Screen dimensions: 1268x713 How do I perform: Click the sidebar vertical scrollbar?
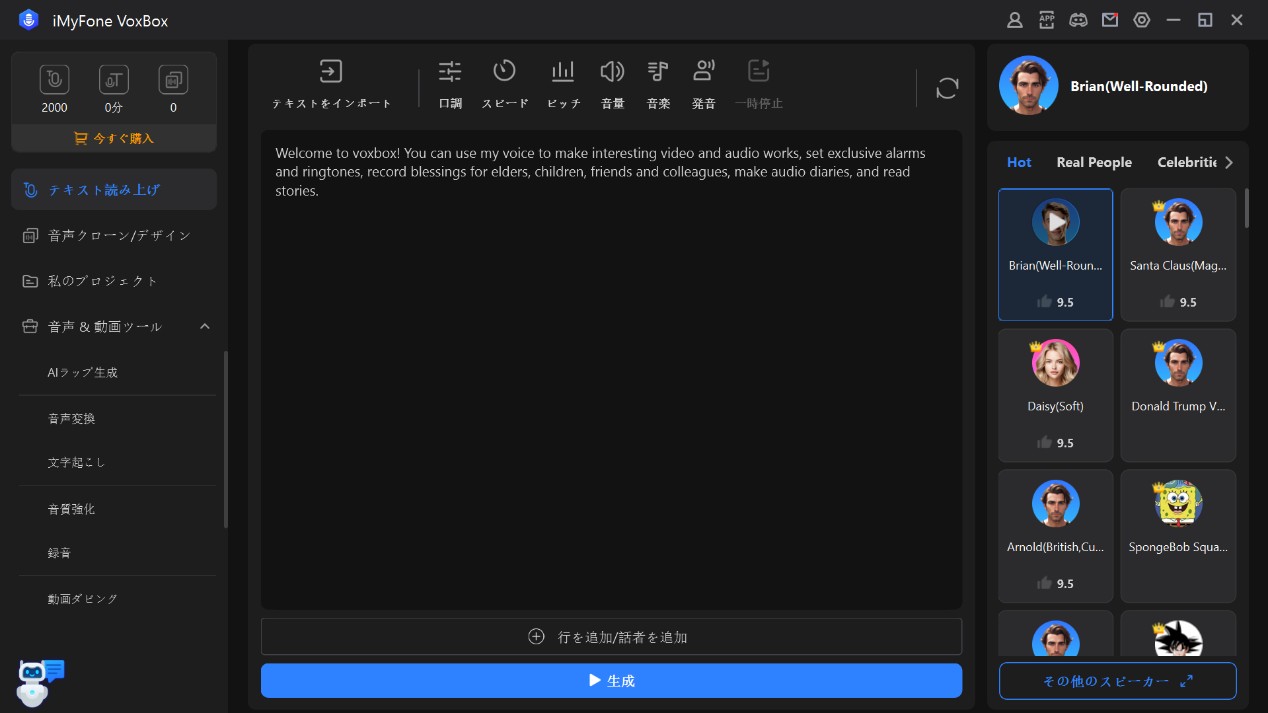pyautogui.click(x=225, y=440)
